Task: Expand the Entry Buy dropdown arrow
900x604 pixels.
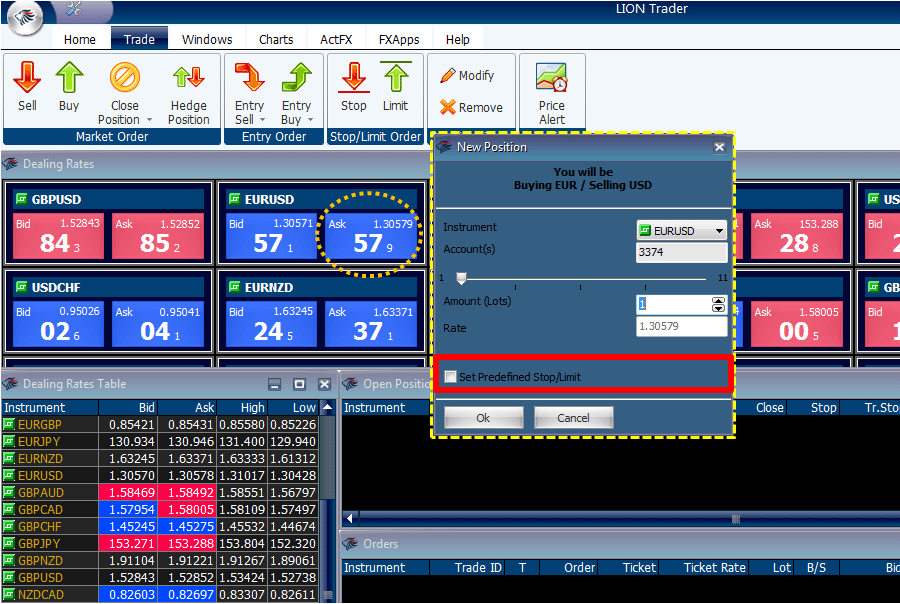Action: click(311, 120)
